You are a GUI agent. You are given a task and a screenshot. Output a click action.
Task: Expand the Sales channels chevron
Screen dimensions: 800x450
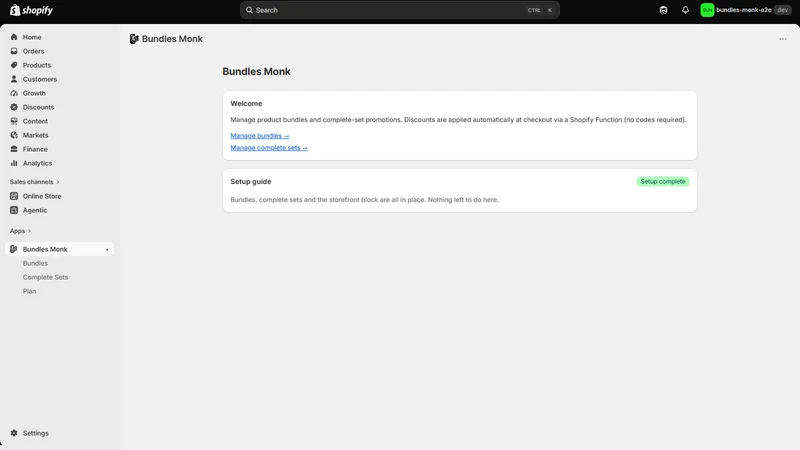point(58,182)
